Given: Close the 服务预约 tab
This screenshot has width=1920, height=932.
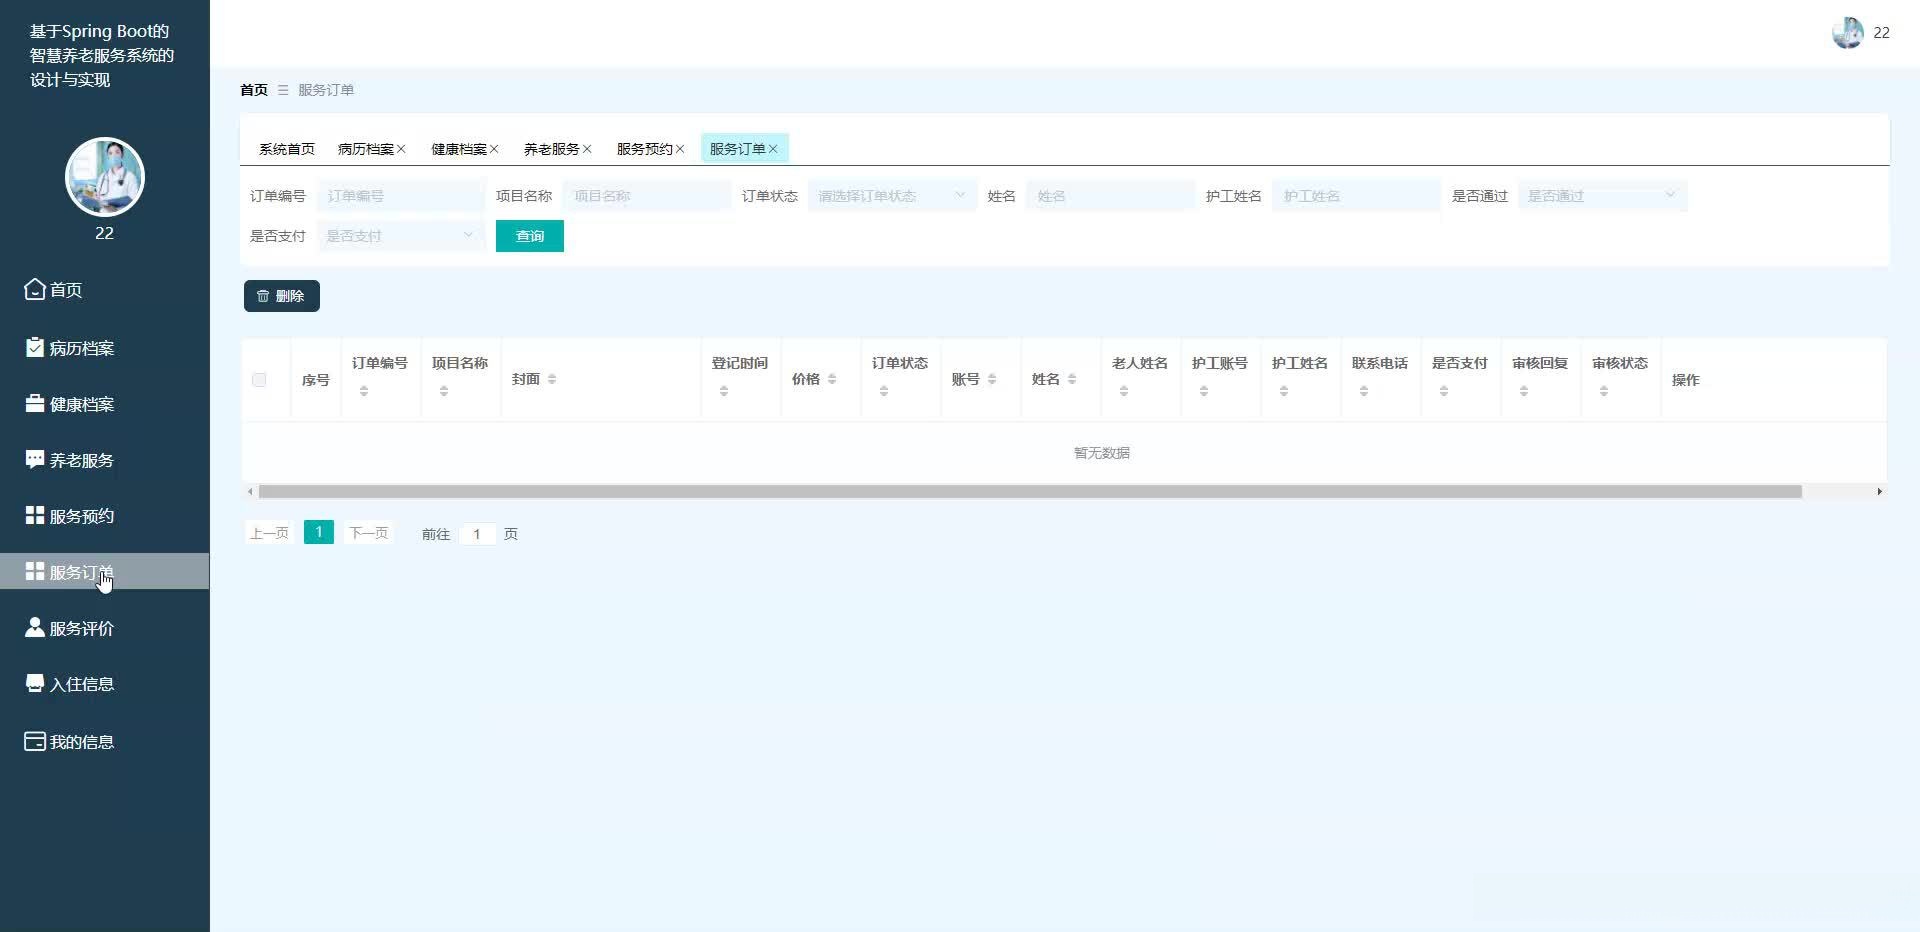Looking at the screenshot, I should click(x=680, y=149).
